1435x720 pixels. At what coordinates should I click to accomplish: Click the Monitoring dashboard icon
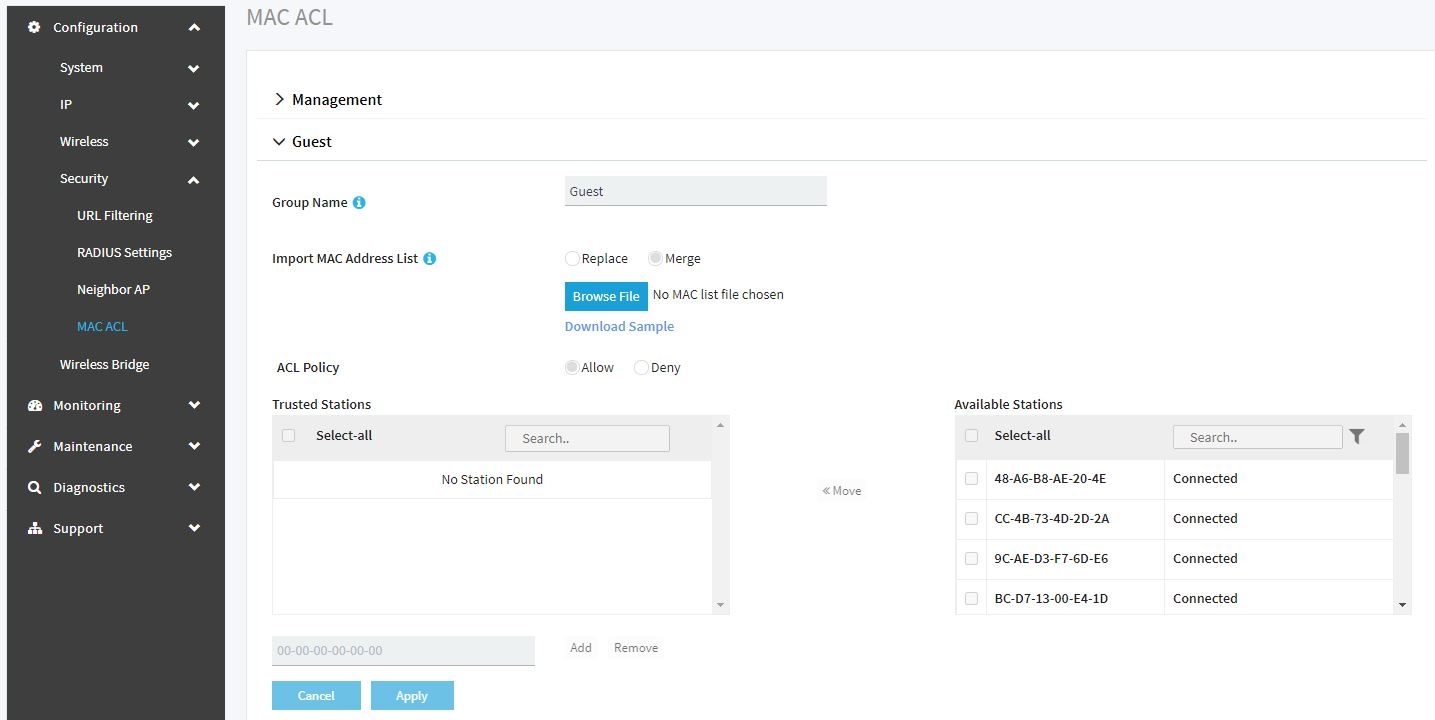click(x=35, y=405)
